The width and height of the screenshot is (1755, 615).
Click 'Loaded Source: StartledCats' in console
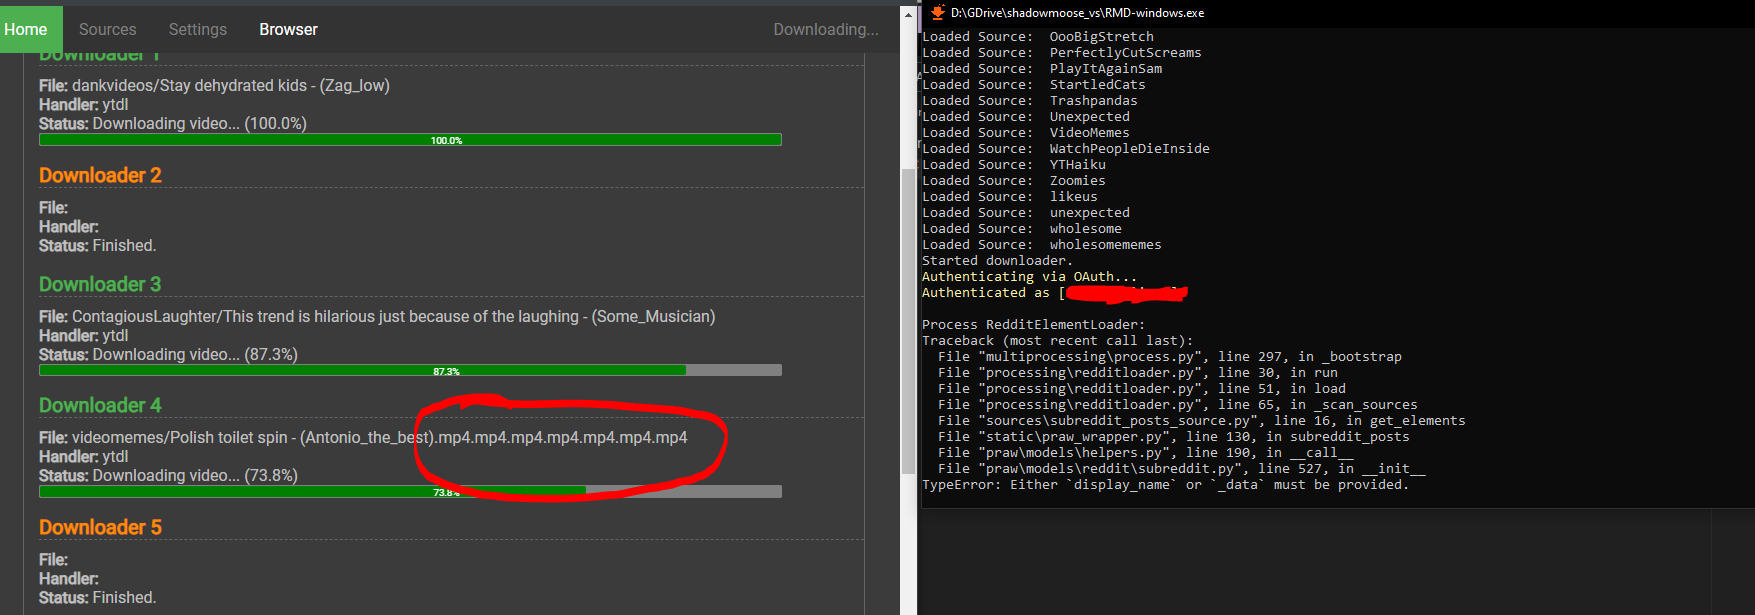point(1034,85)
